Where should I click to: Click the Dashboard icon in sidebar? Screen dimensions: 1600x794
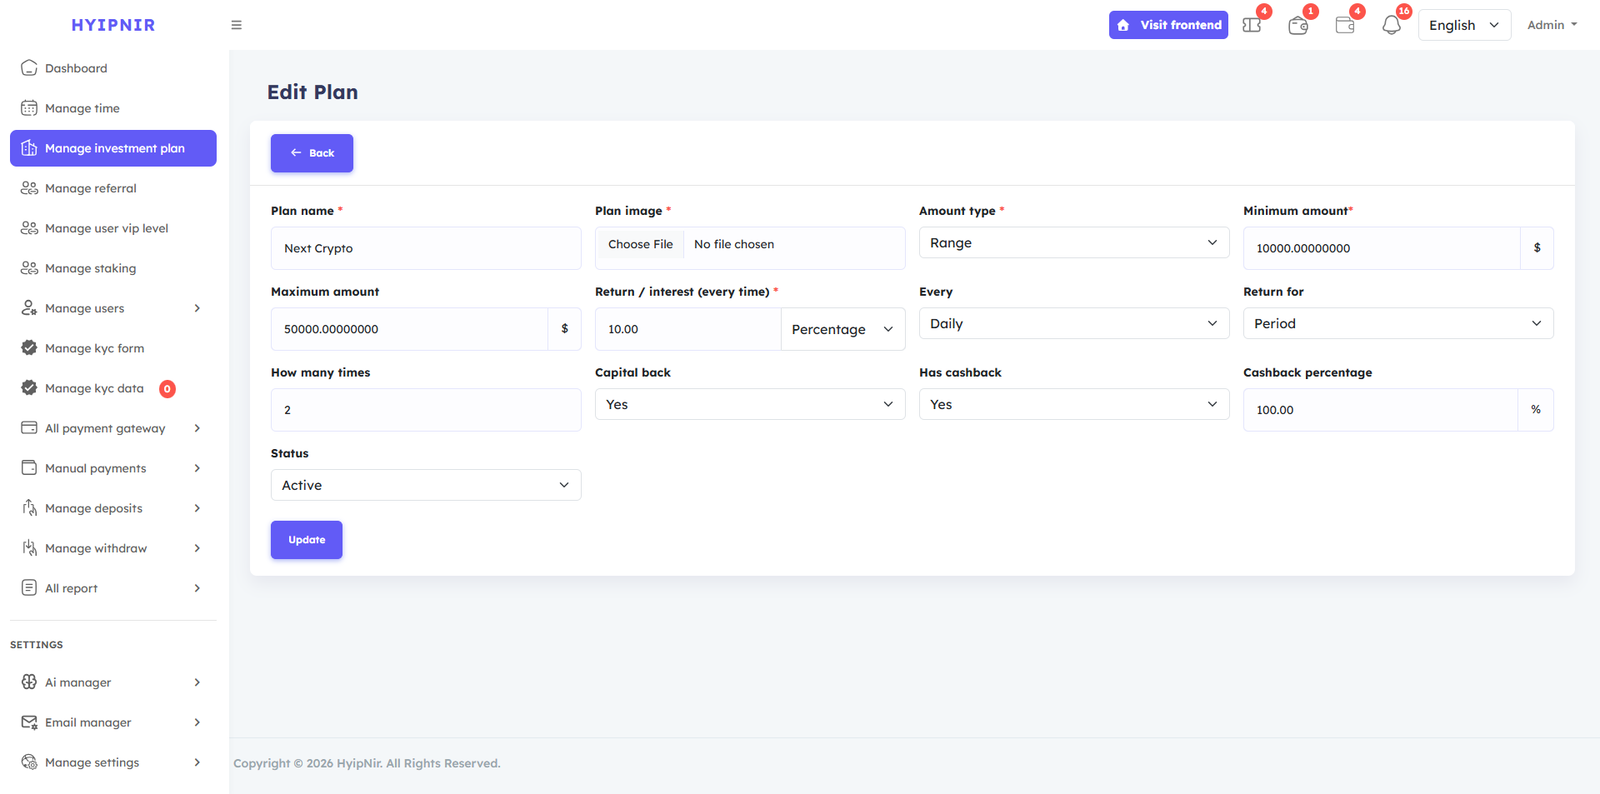pyautogui.click(x=29, y=68)
